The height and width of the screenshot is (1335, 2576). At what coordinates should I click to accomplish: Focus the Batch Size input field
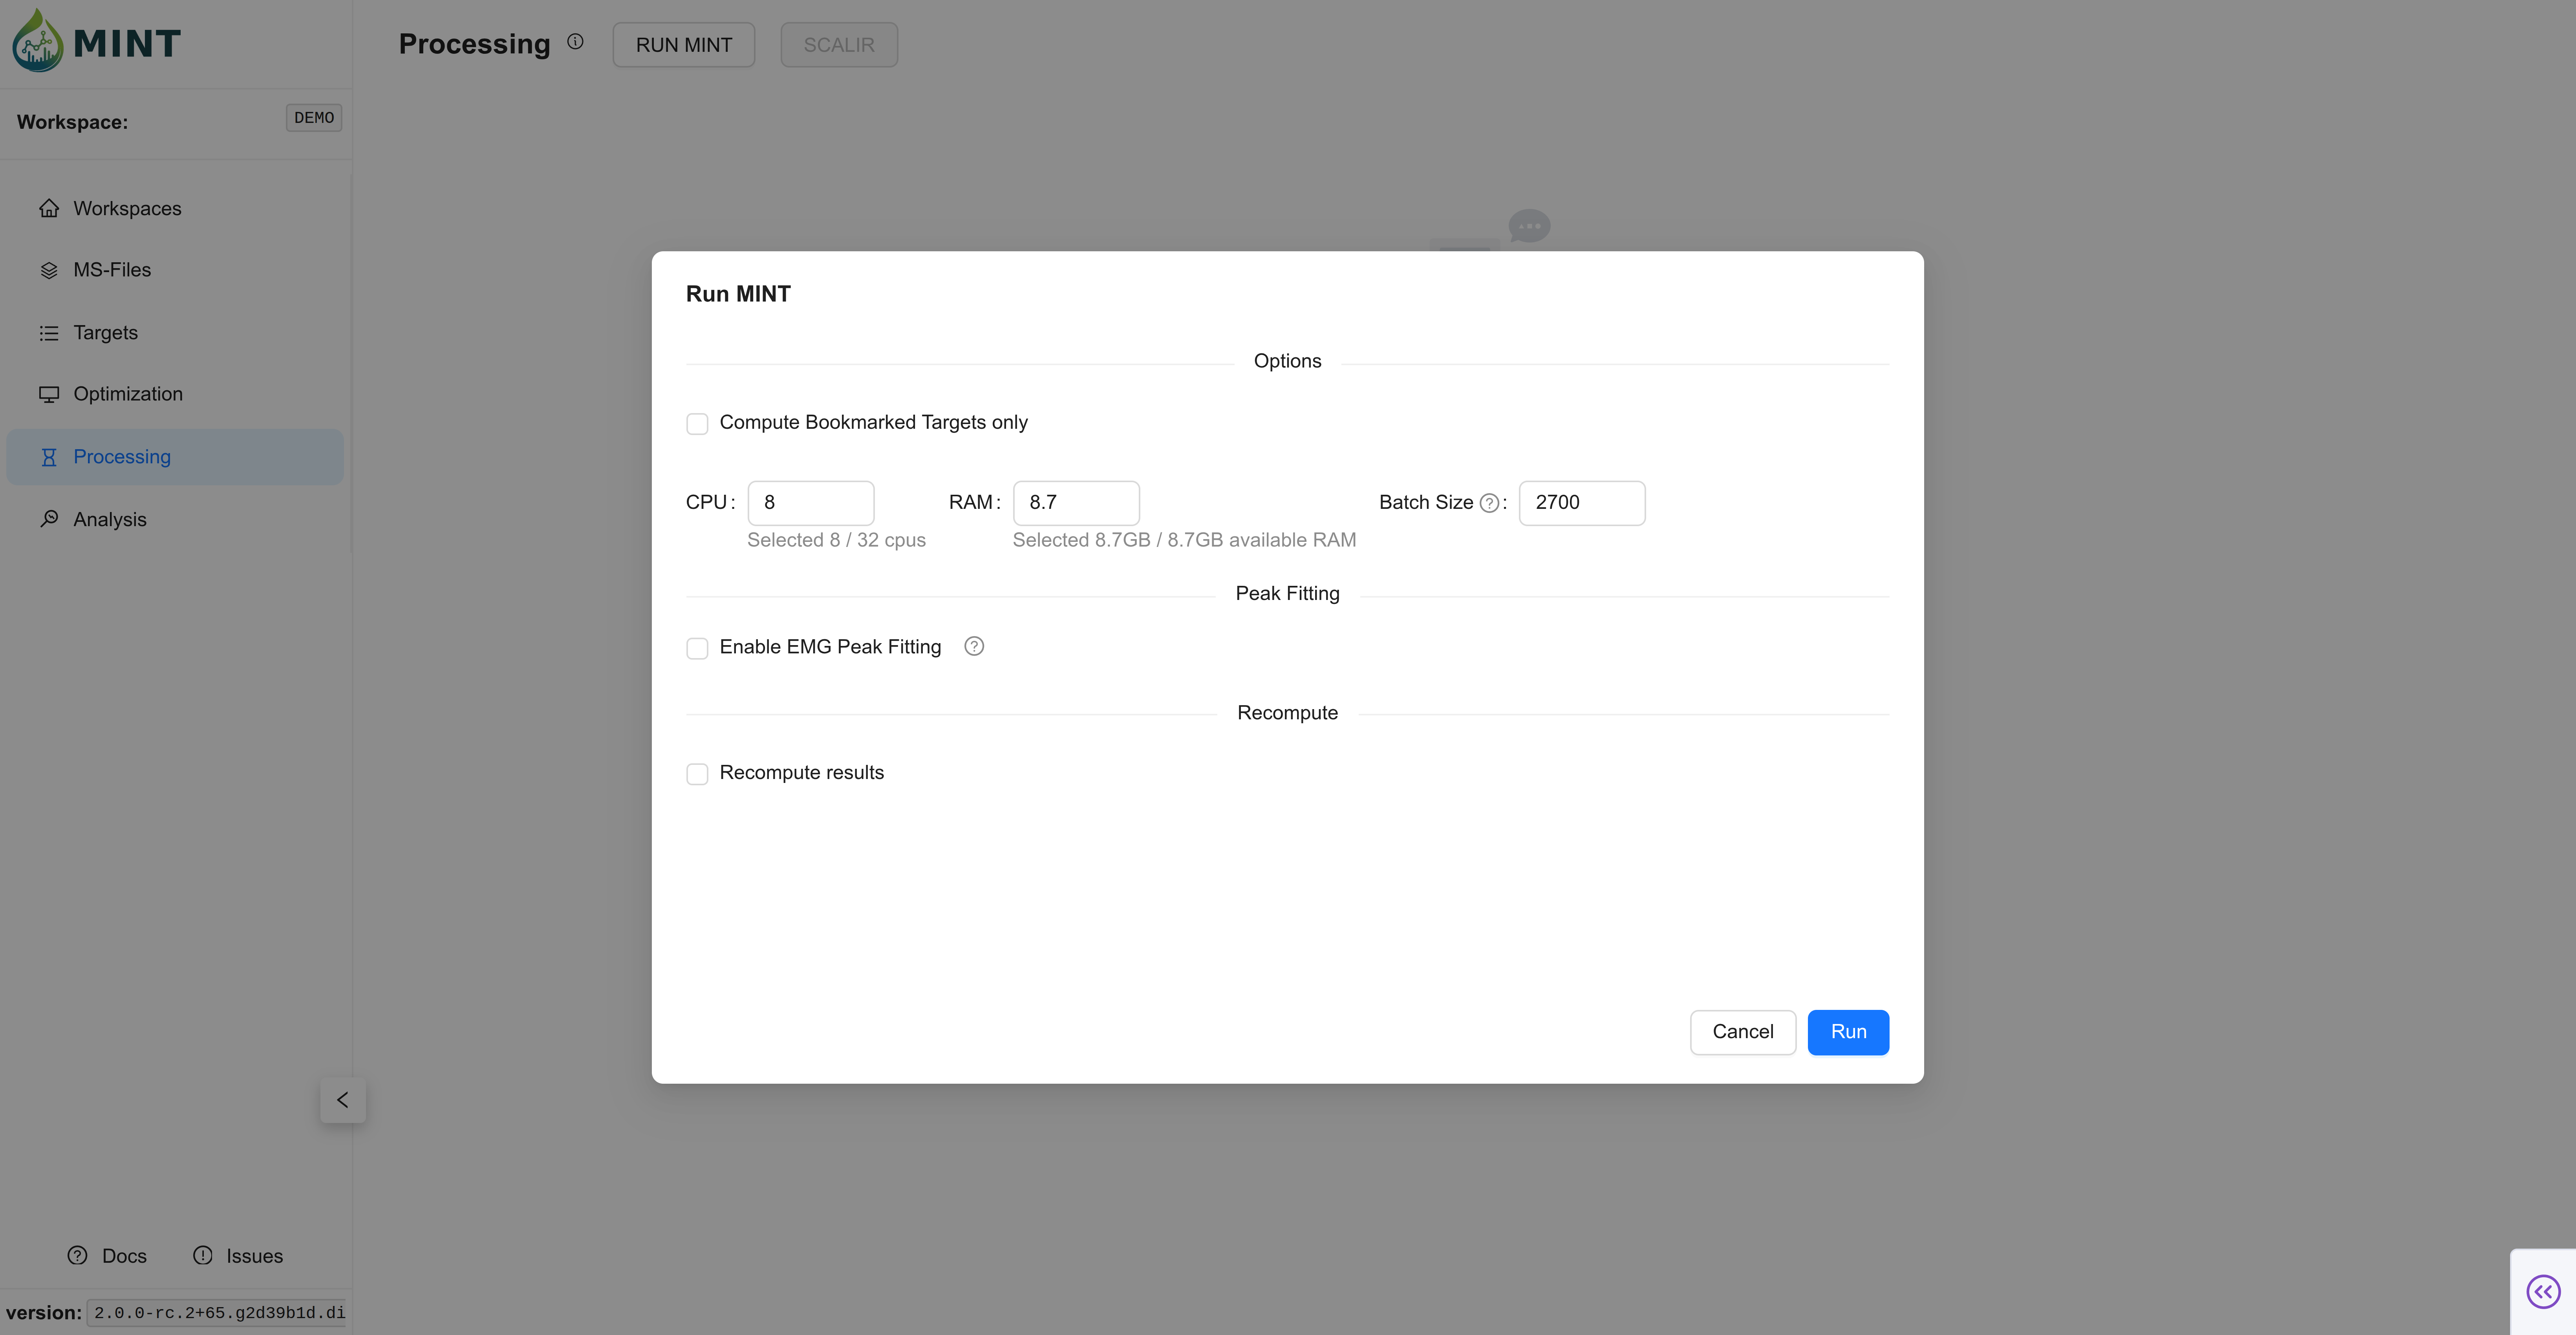pyautogui.click(x=1581, y=503)
